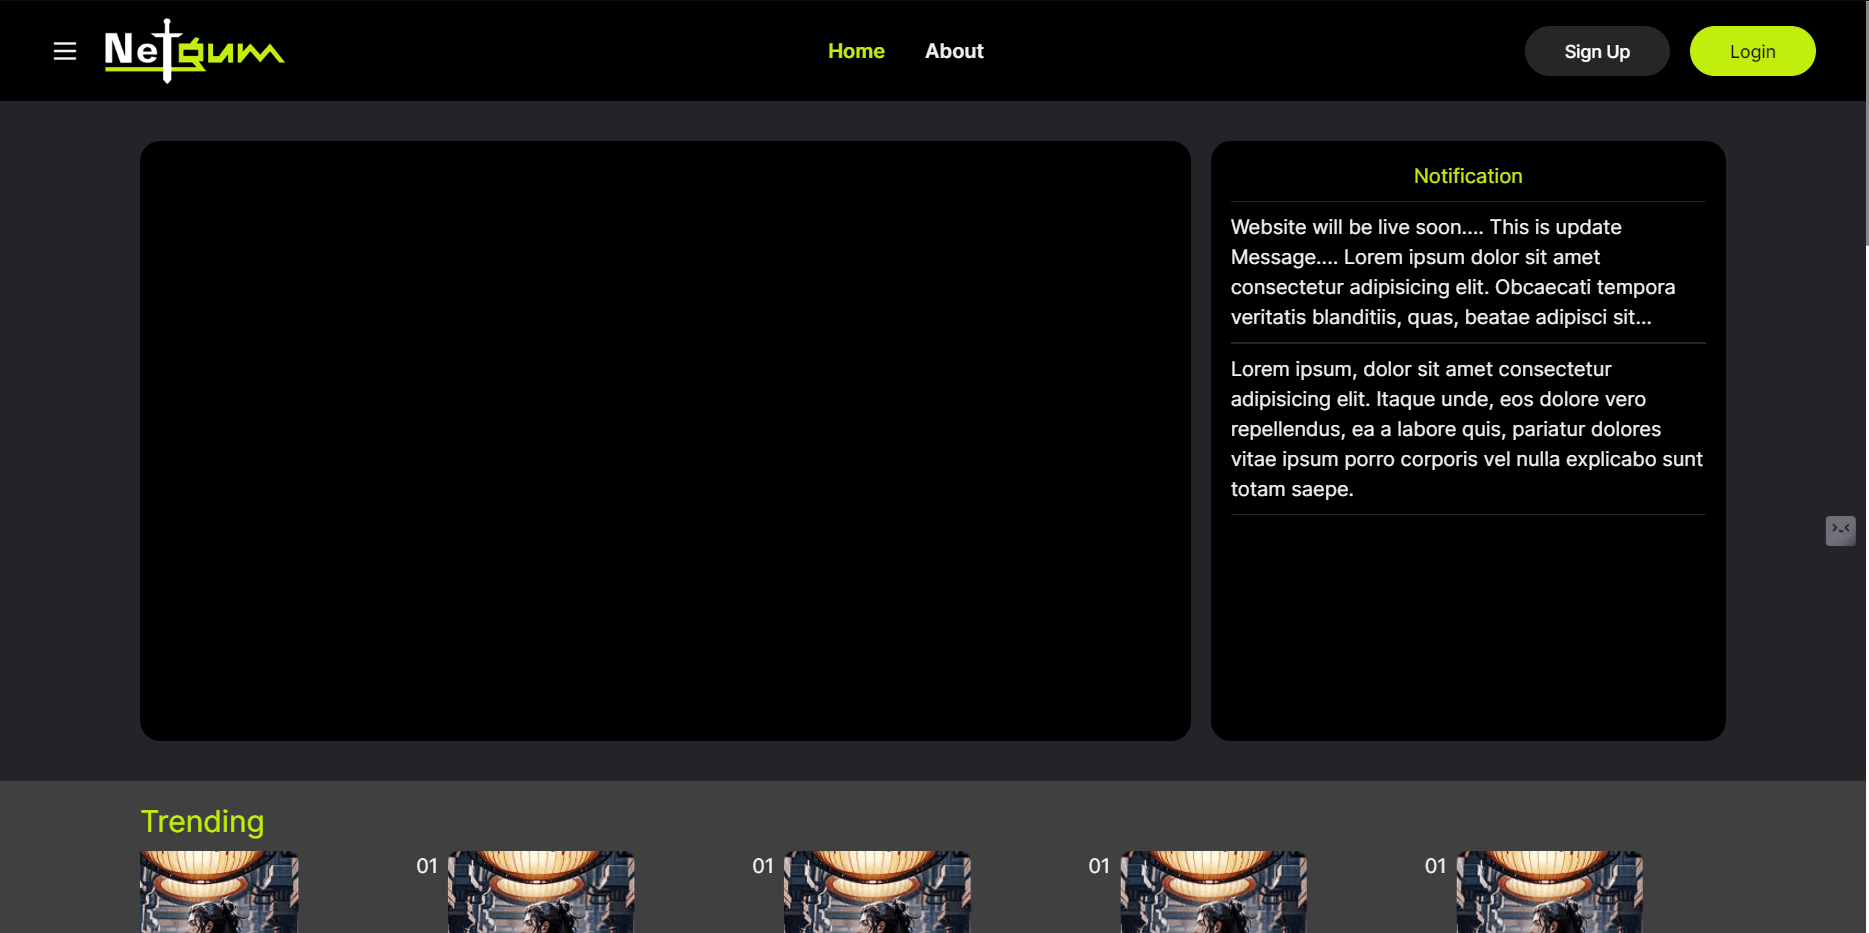The image size is (1869, 933).
Task: Click the large black media player panel
Action: [665, 440]
